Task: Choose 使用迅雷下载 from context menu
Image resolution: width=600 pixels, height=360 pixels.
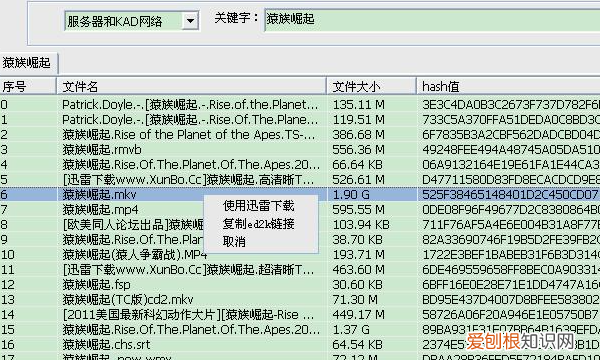Action: (x=258, y=206)
